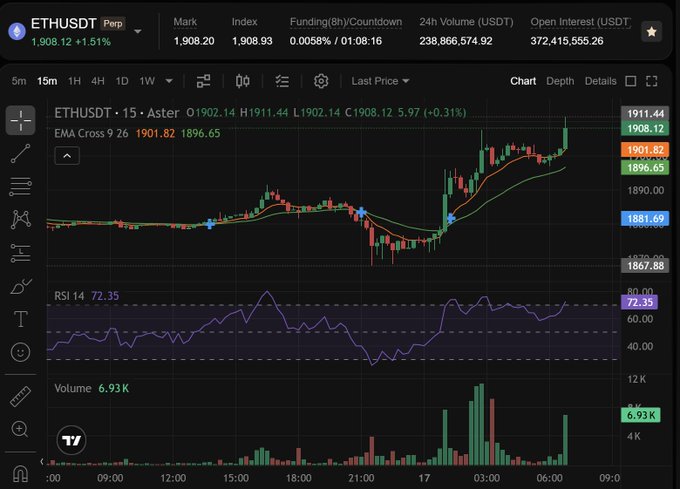The image size is (680, 489).
Task: Activate the ruler measure tool
Action: click(20, 396)
